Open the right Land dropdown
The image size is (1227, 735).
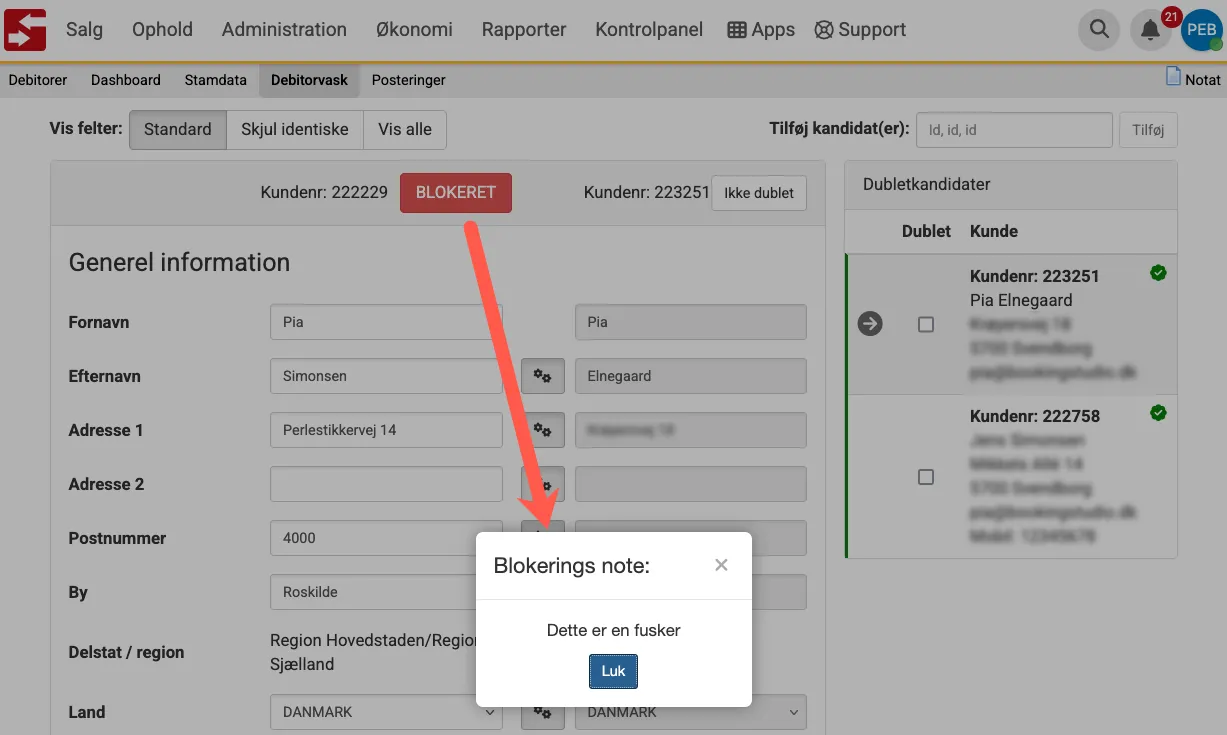coord(690,712)
